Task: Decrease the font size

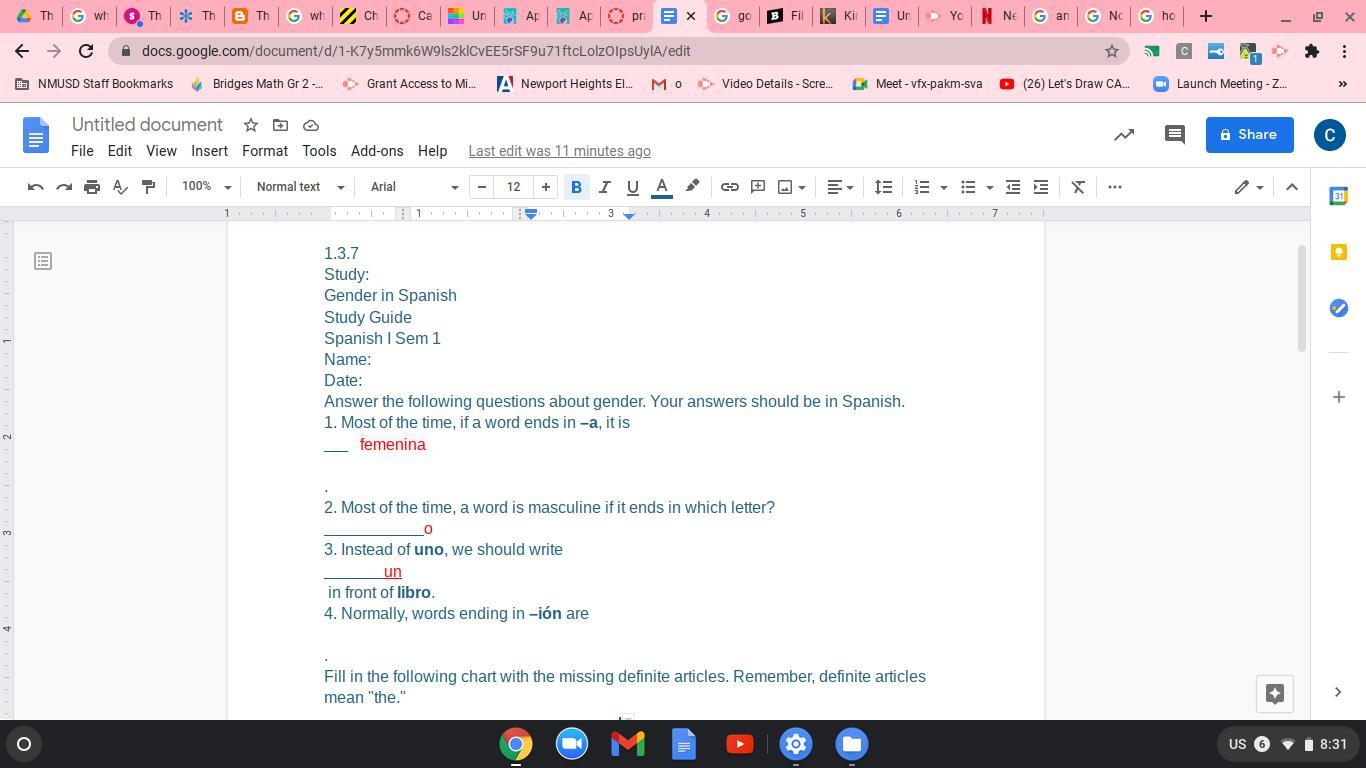Action: 482,187
